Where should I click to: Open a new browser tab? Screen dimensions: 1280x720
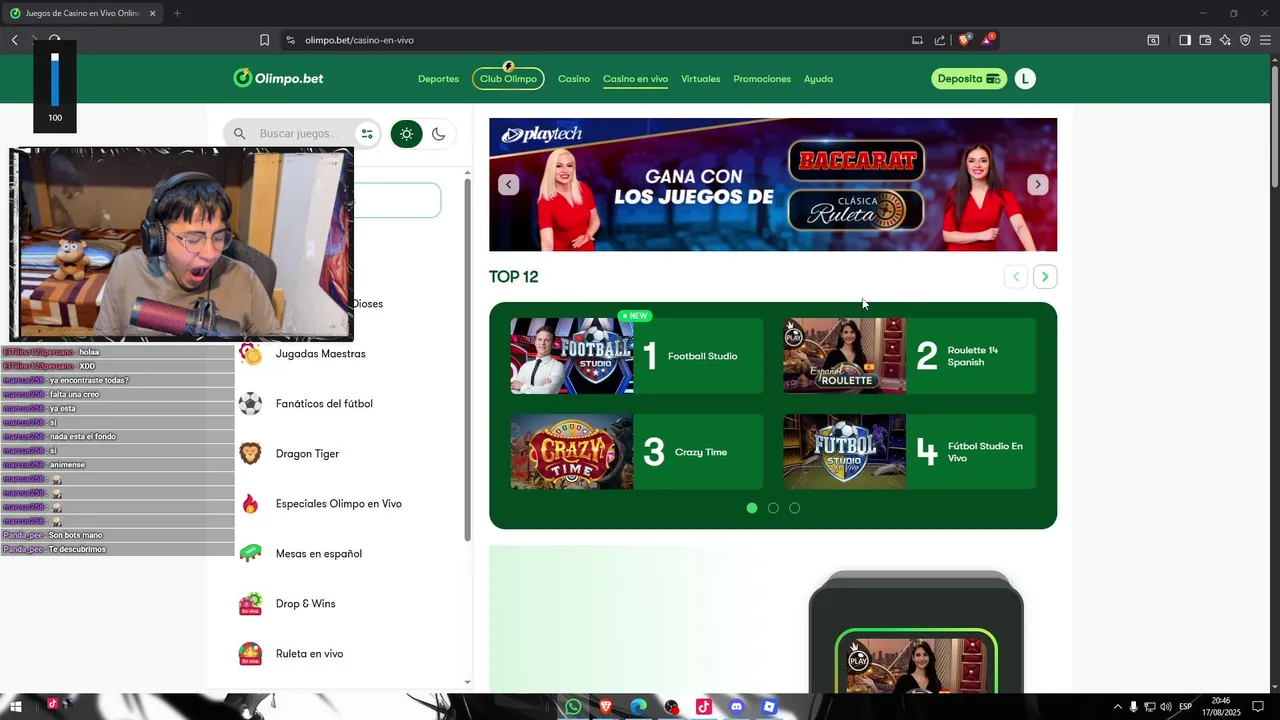click(x=177, y=13)
